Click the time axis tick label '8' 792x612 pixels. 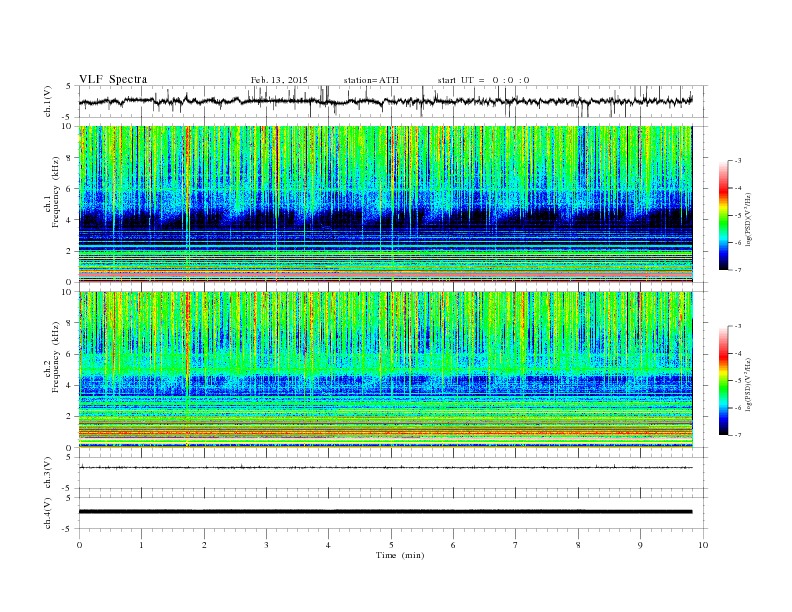pyautogui.click(x=578, y=545)
